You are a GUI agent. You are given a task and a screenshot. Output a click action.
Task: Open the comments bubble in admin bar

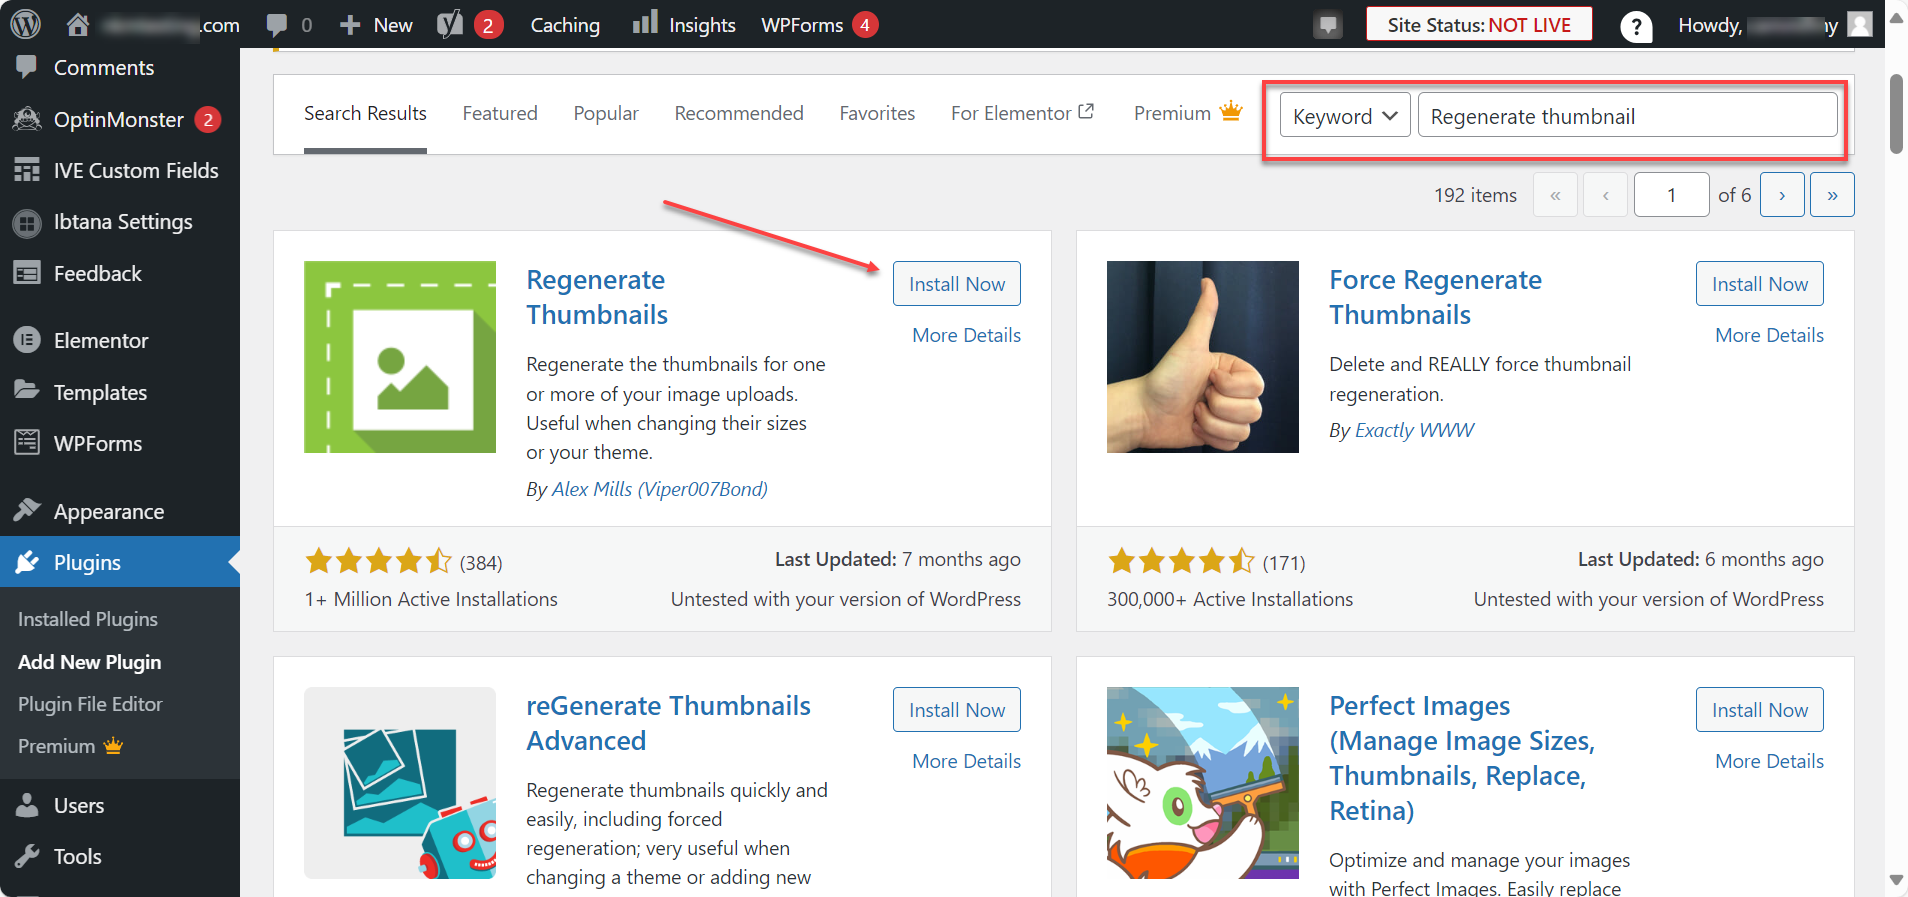[x=277, y=25]
